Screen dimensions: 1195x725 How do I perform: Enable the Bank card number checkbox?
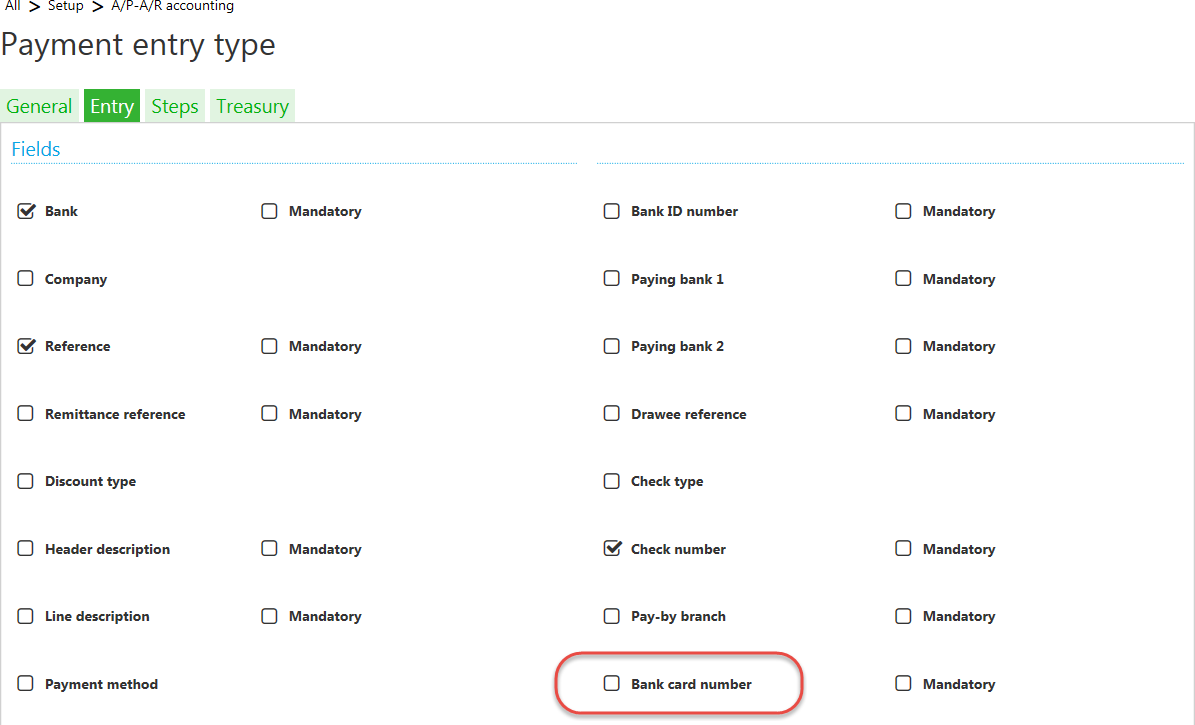click(x=612, y=684)
